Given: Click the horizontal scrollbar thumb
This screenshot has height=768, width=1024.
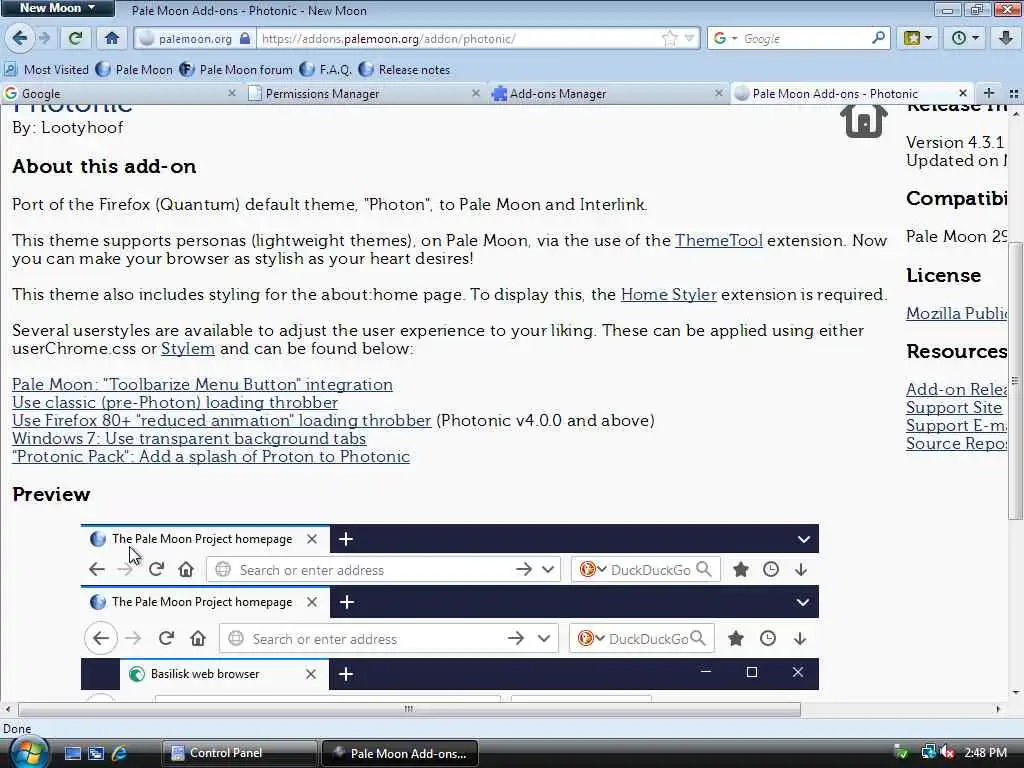Looking at the screenshot, I should tap(409, 709).
